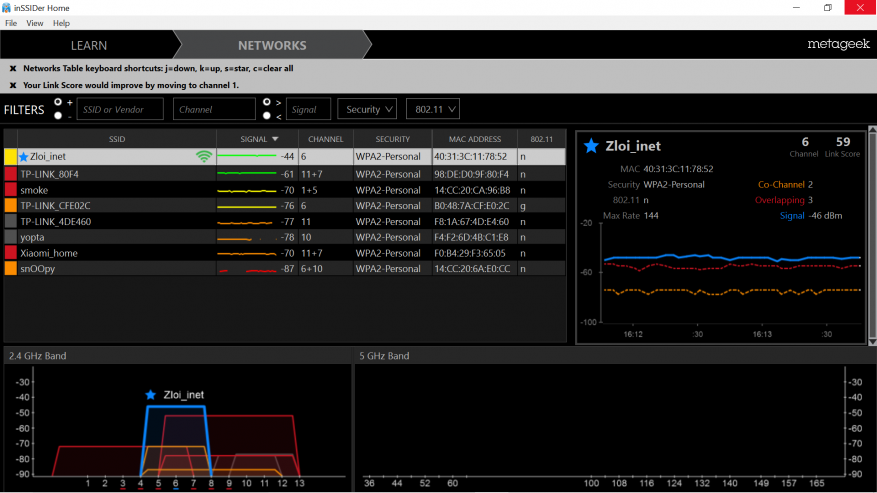Select the exclude (-) SSID filter radio

[x=58, y=116]
